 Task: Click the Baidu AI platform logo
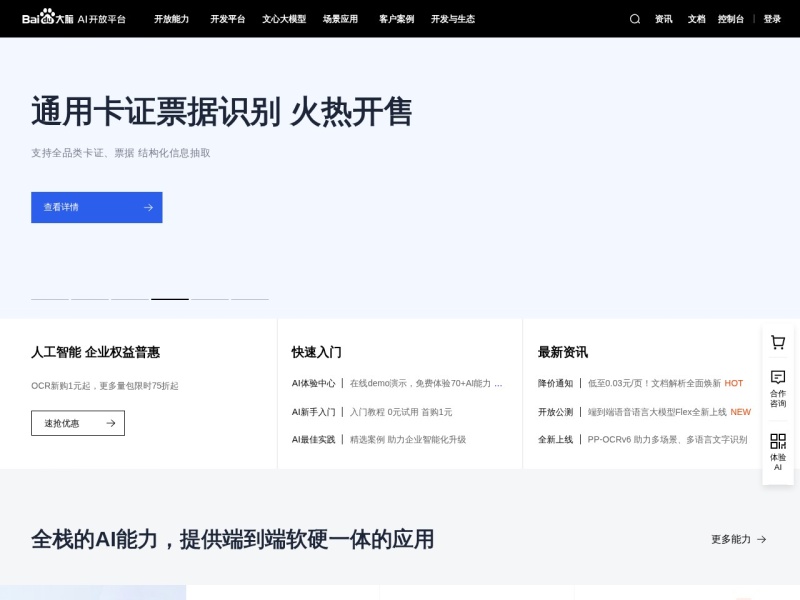click(74, 18)
